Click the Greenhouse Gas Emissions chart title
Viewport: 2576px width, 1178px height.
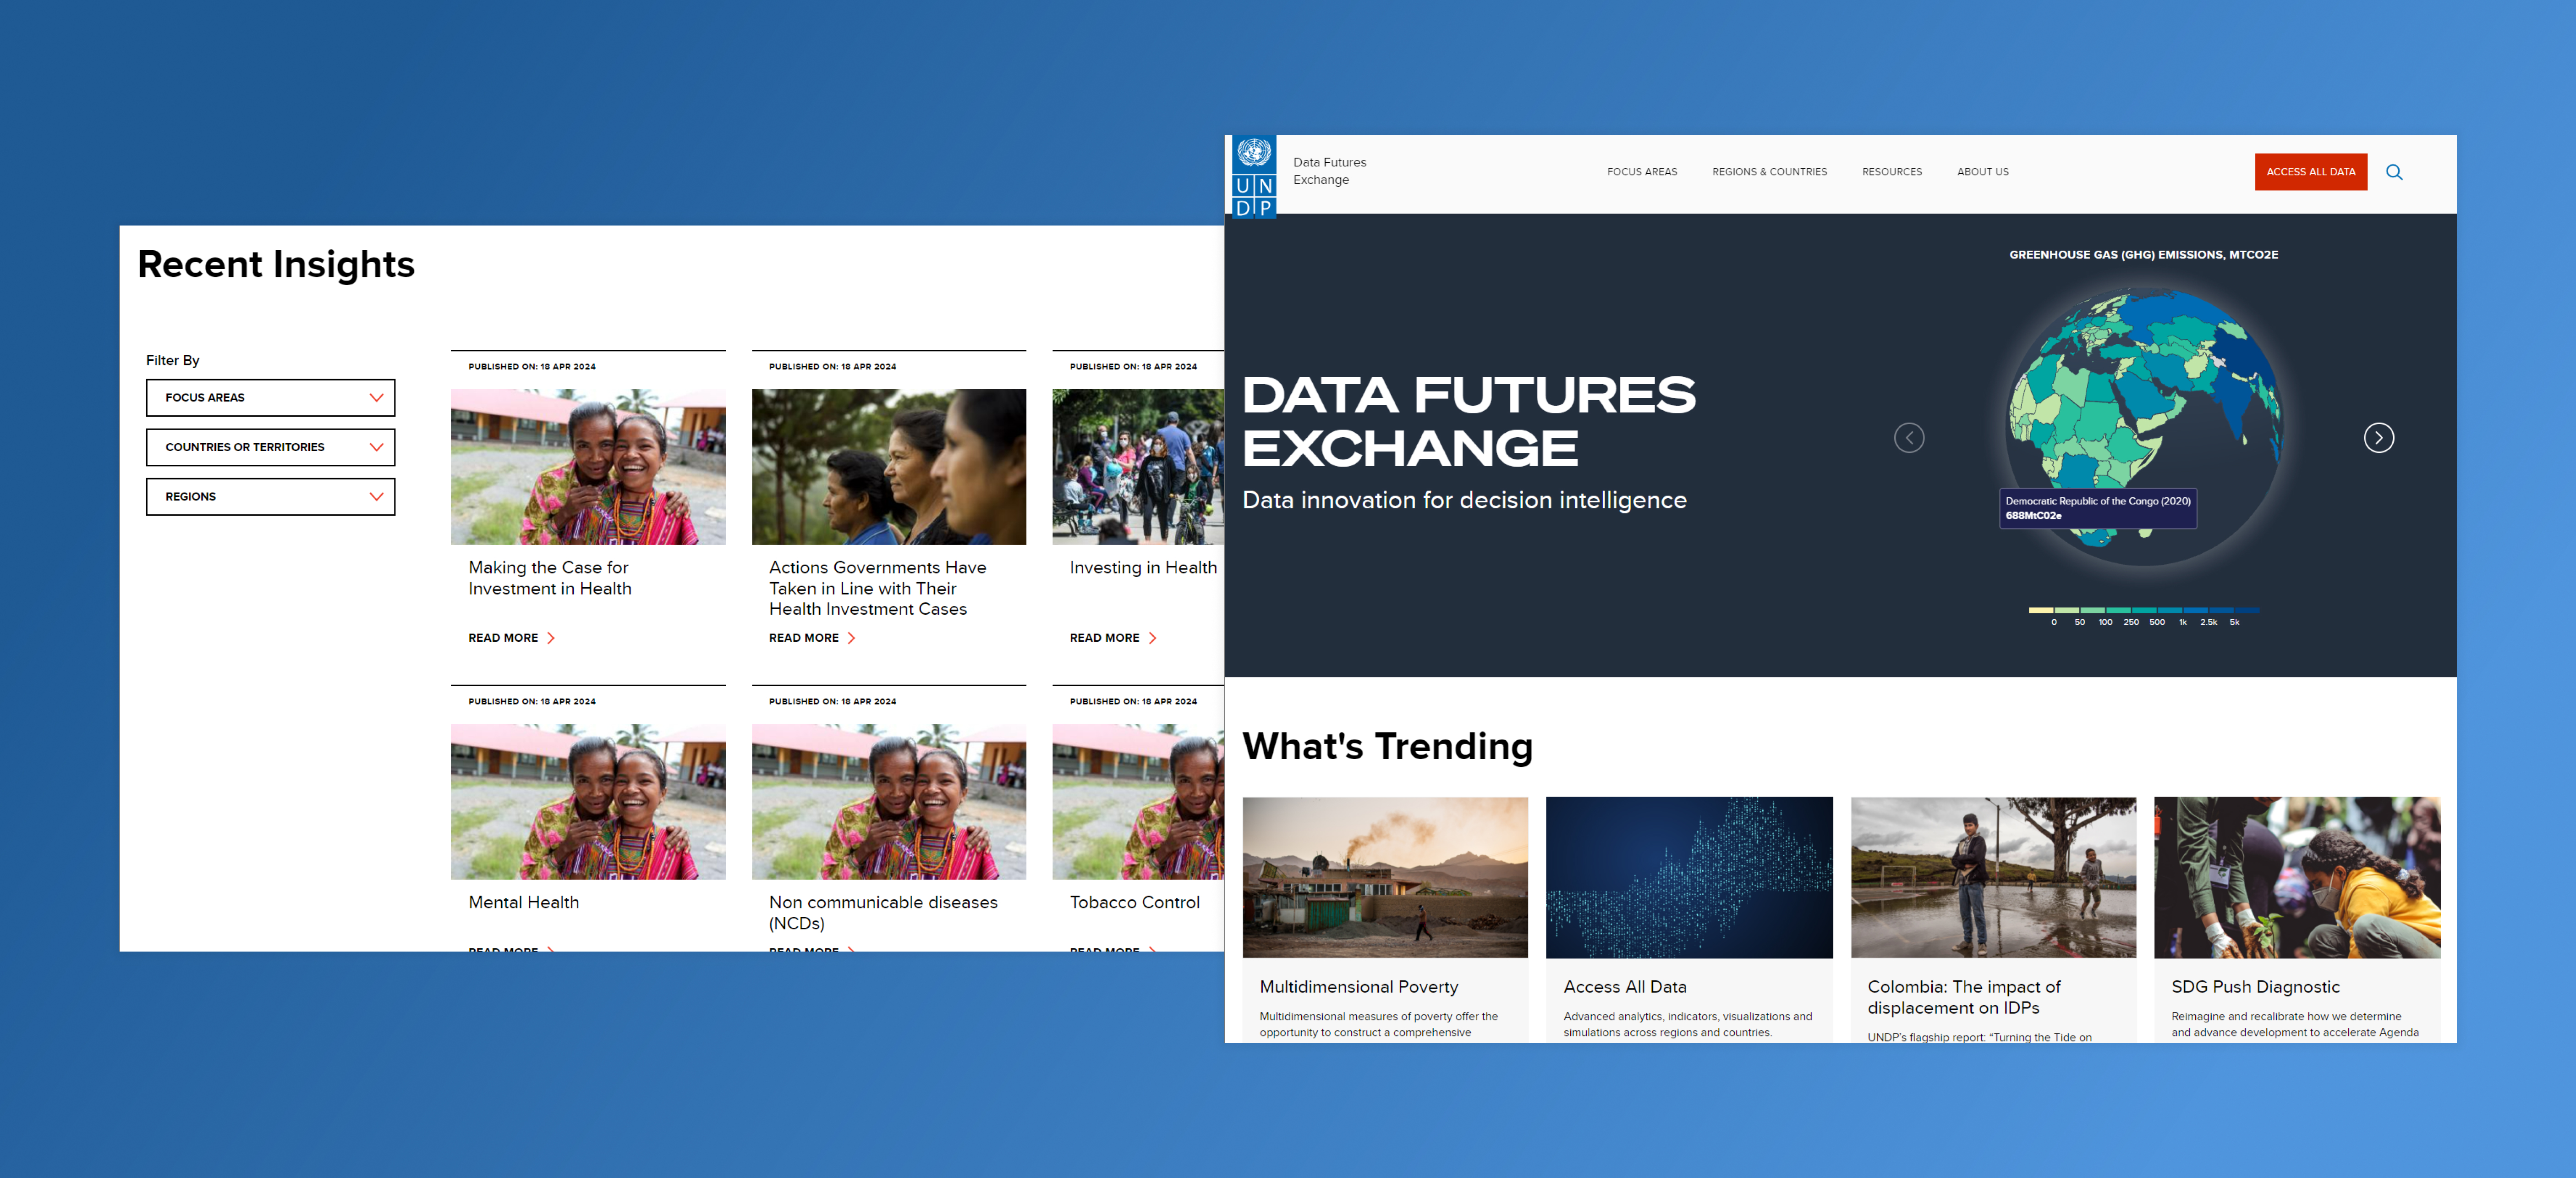pos(2144,255)
